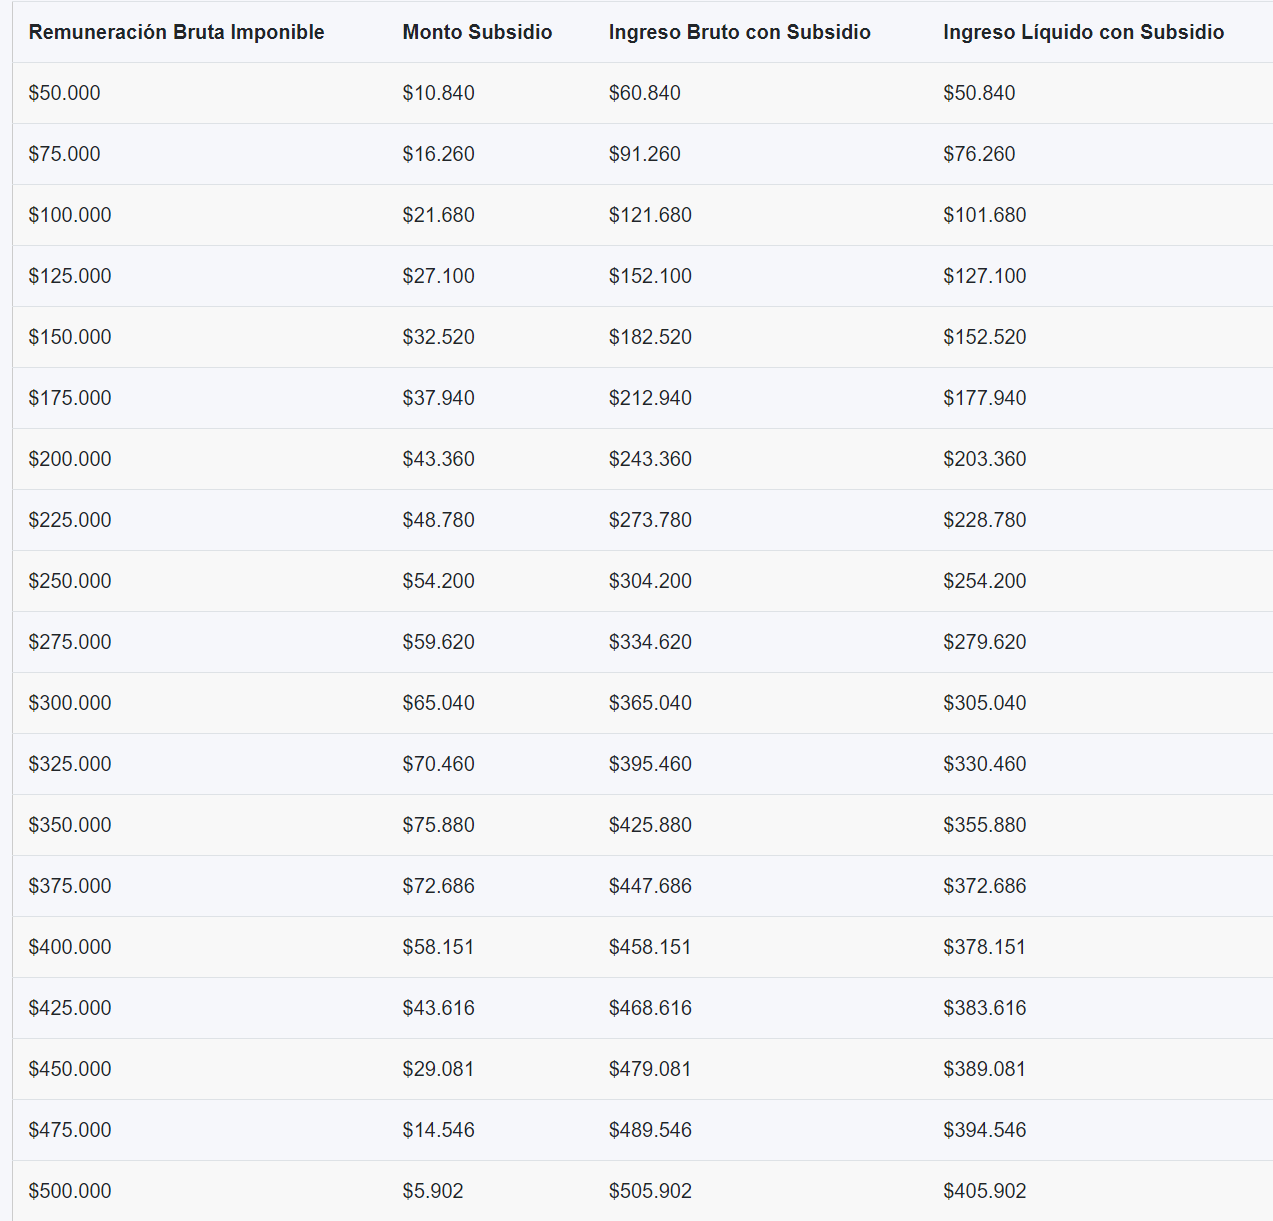Click the $59.620 subsidy amount
The width and height of the screenshot is (1273, 1221).
[x=438, y=642]
